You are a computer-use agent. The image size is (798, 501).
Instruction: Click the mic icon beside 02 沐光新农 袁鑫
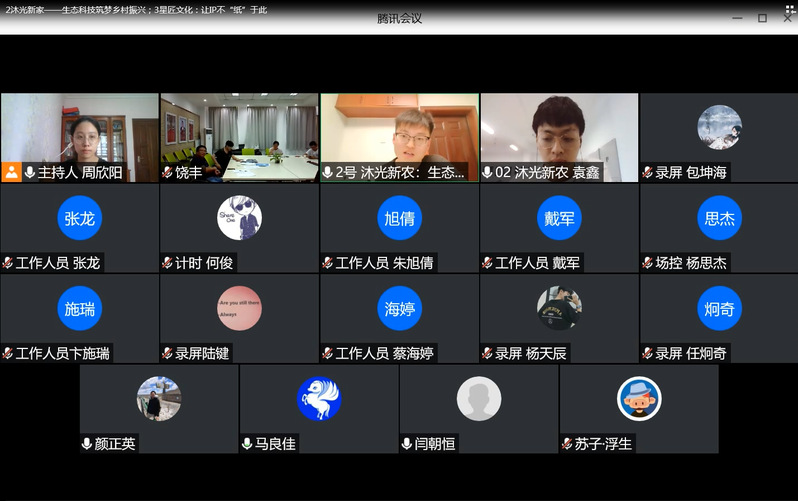click(x=488, y=173)
